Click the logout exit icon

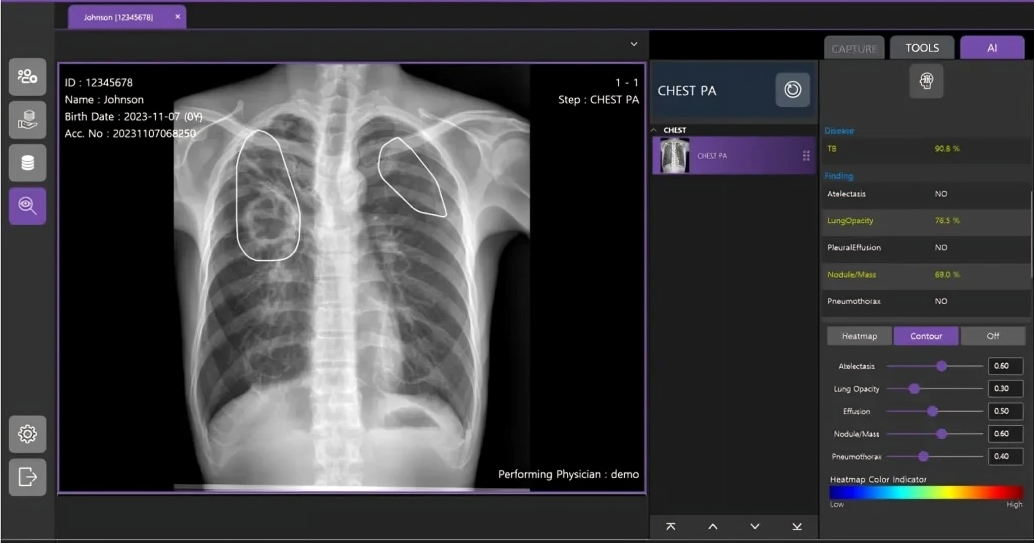point(27,477)
